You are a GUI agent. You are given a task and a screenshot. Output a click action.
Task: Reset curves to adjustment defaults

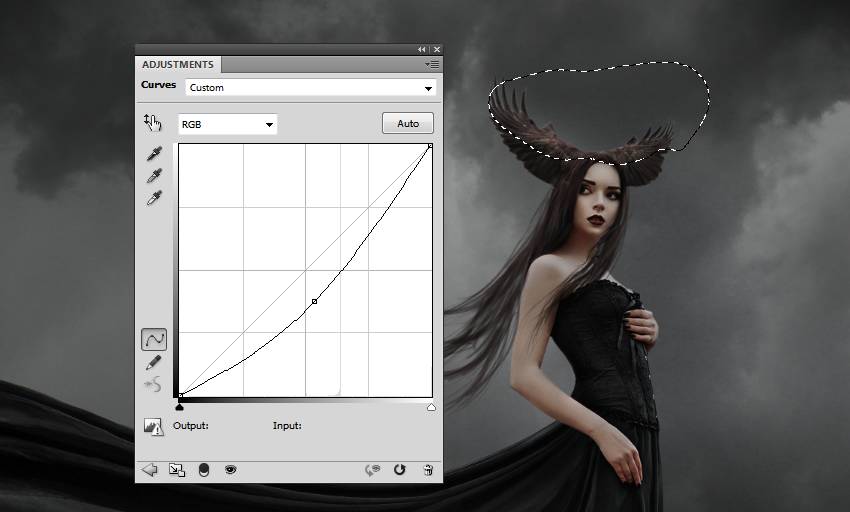[400, 469]
